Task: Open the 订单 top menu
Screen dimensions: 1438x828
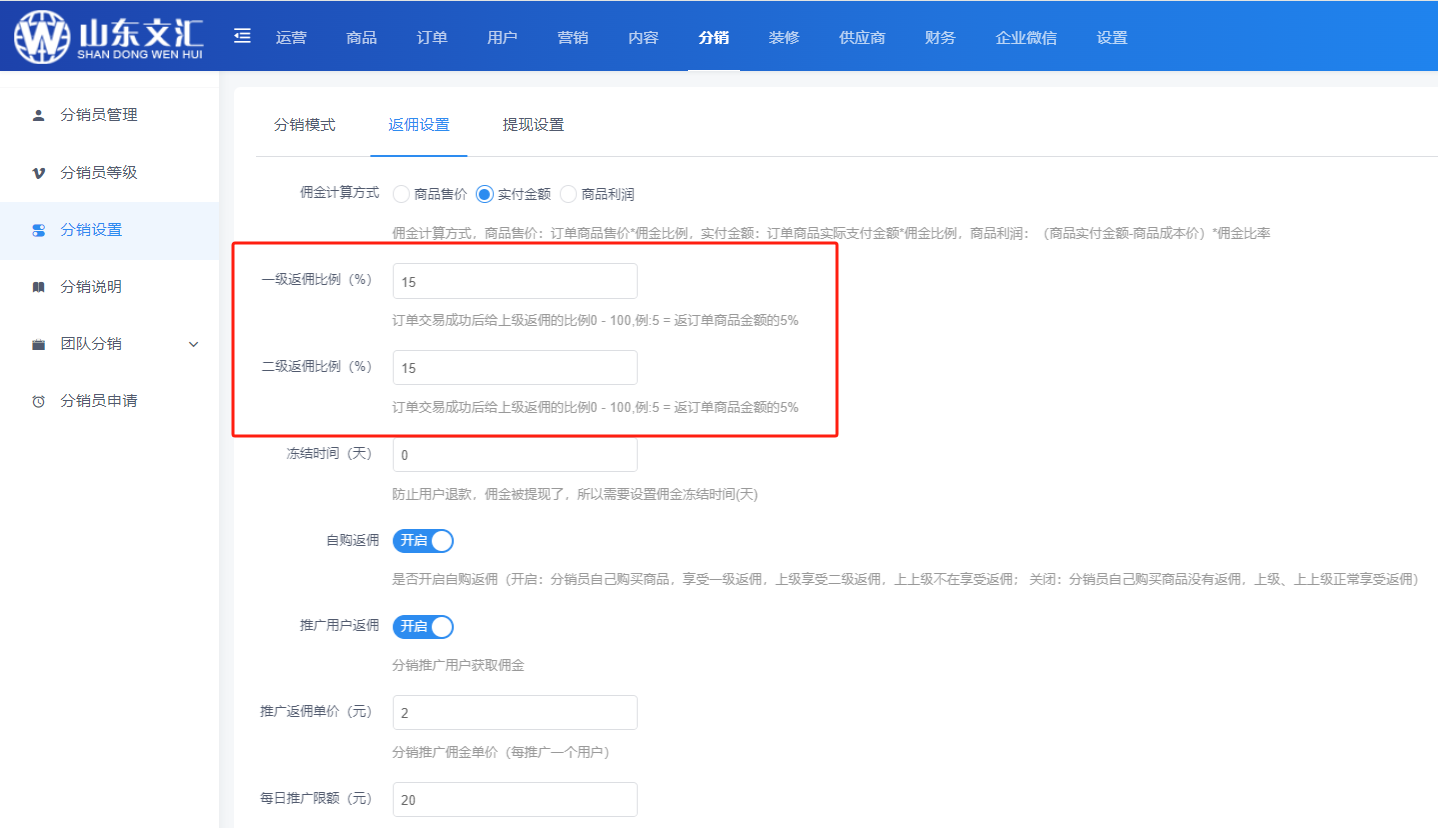Action: (x=432, y=38)
